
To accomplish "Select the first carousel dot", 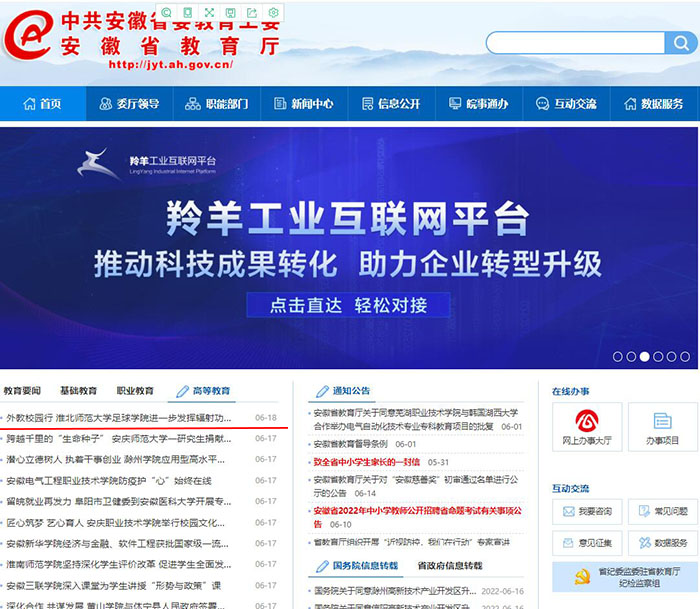I will pos(617,356).
